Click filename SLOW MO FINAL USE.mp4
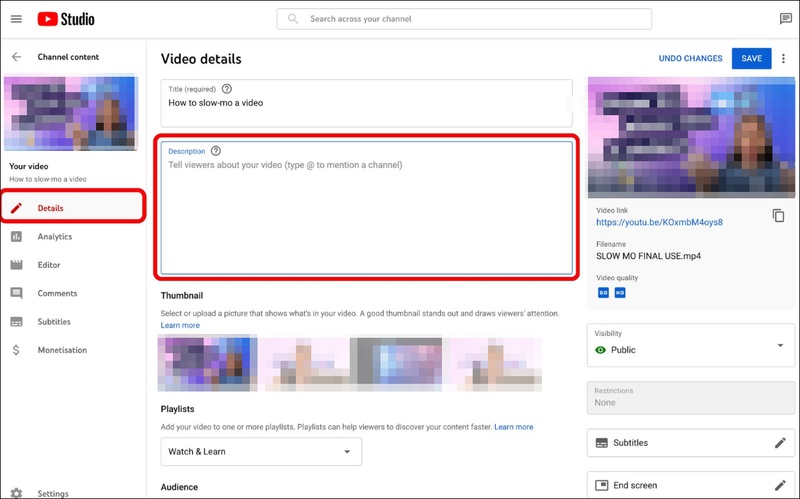The height and width of the screenshot is (499, 800). 648,256
